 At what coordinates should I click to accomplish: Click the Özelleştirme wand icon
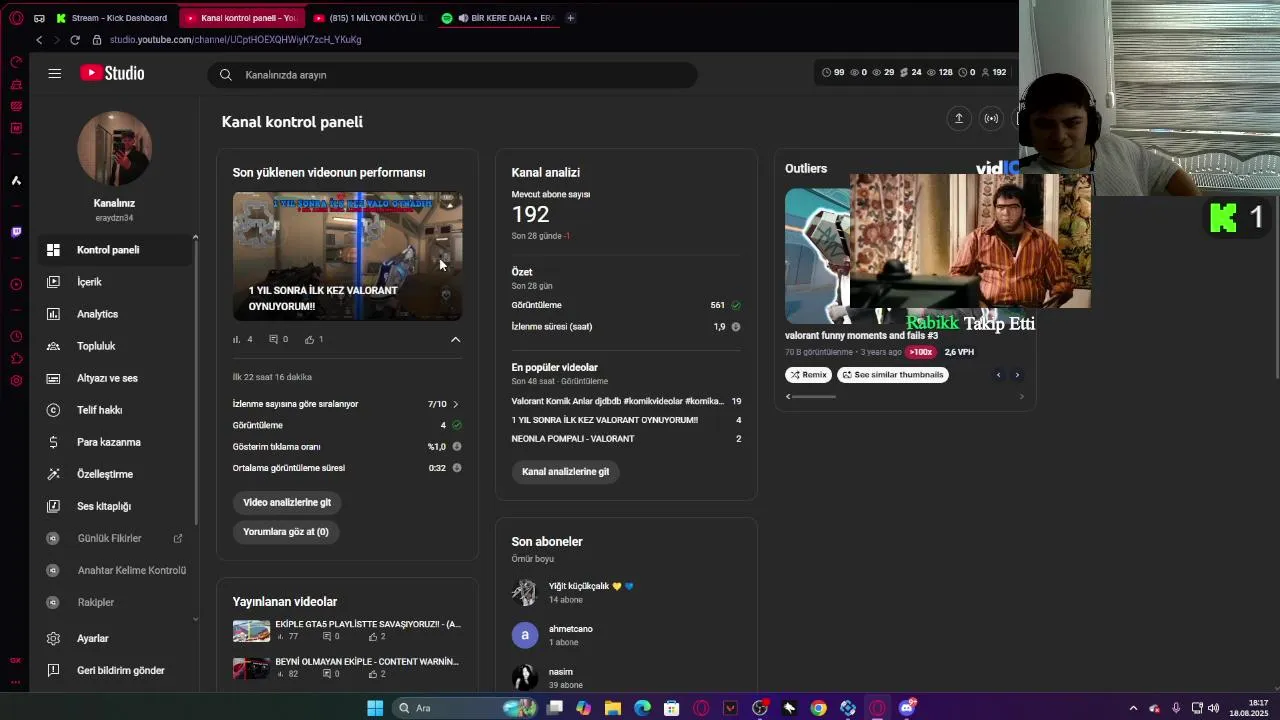(54, 474)
